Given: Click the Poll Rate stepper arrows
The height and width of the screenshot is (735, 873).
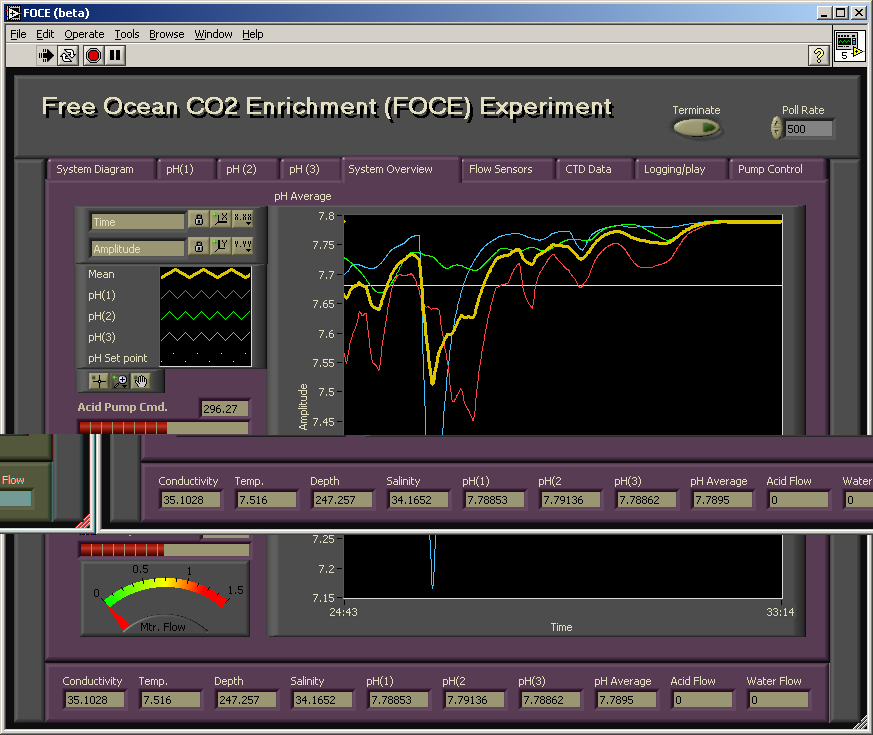Looking at the screenshot, I should click(x=776, y=128).
